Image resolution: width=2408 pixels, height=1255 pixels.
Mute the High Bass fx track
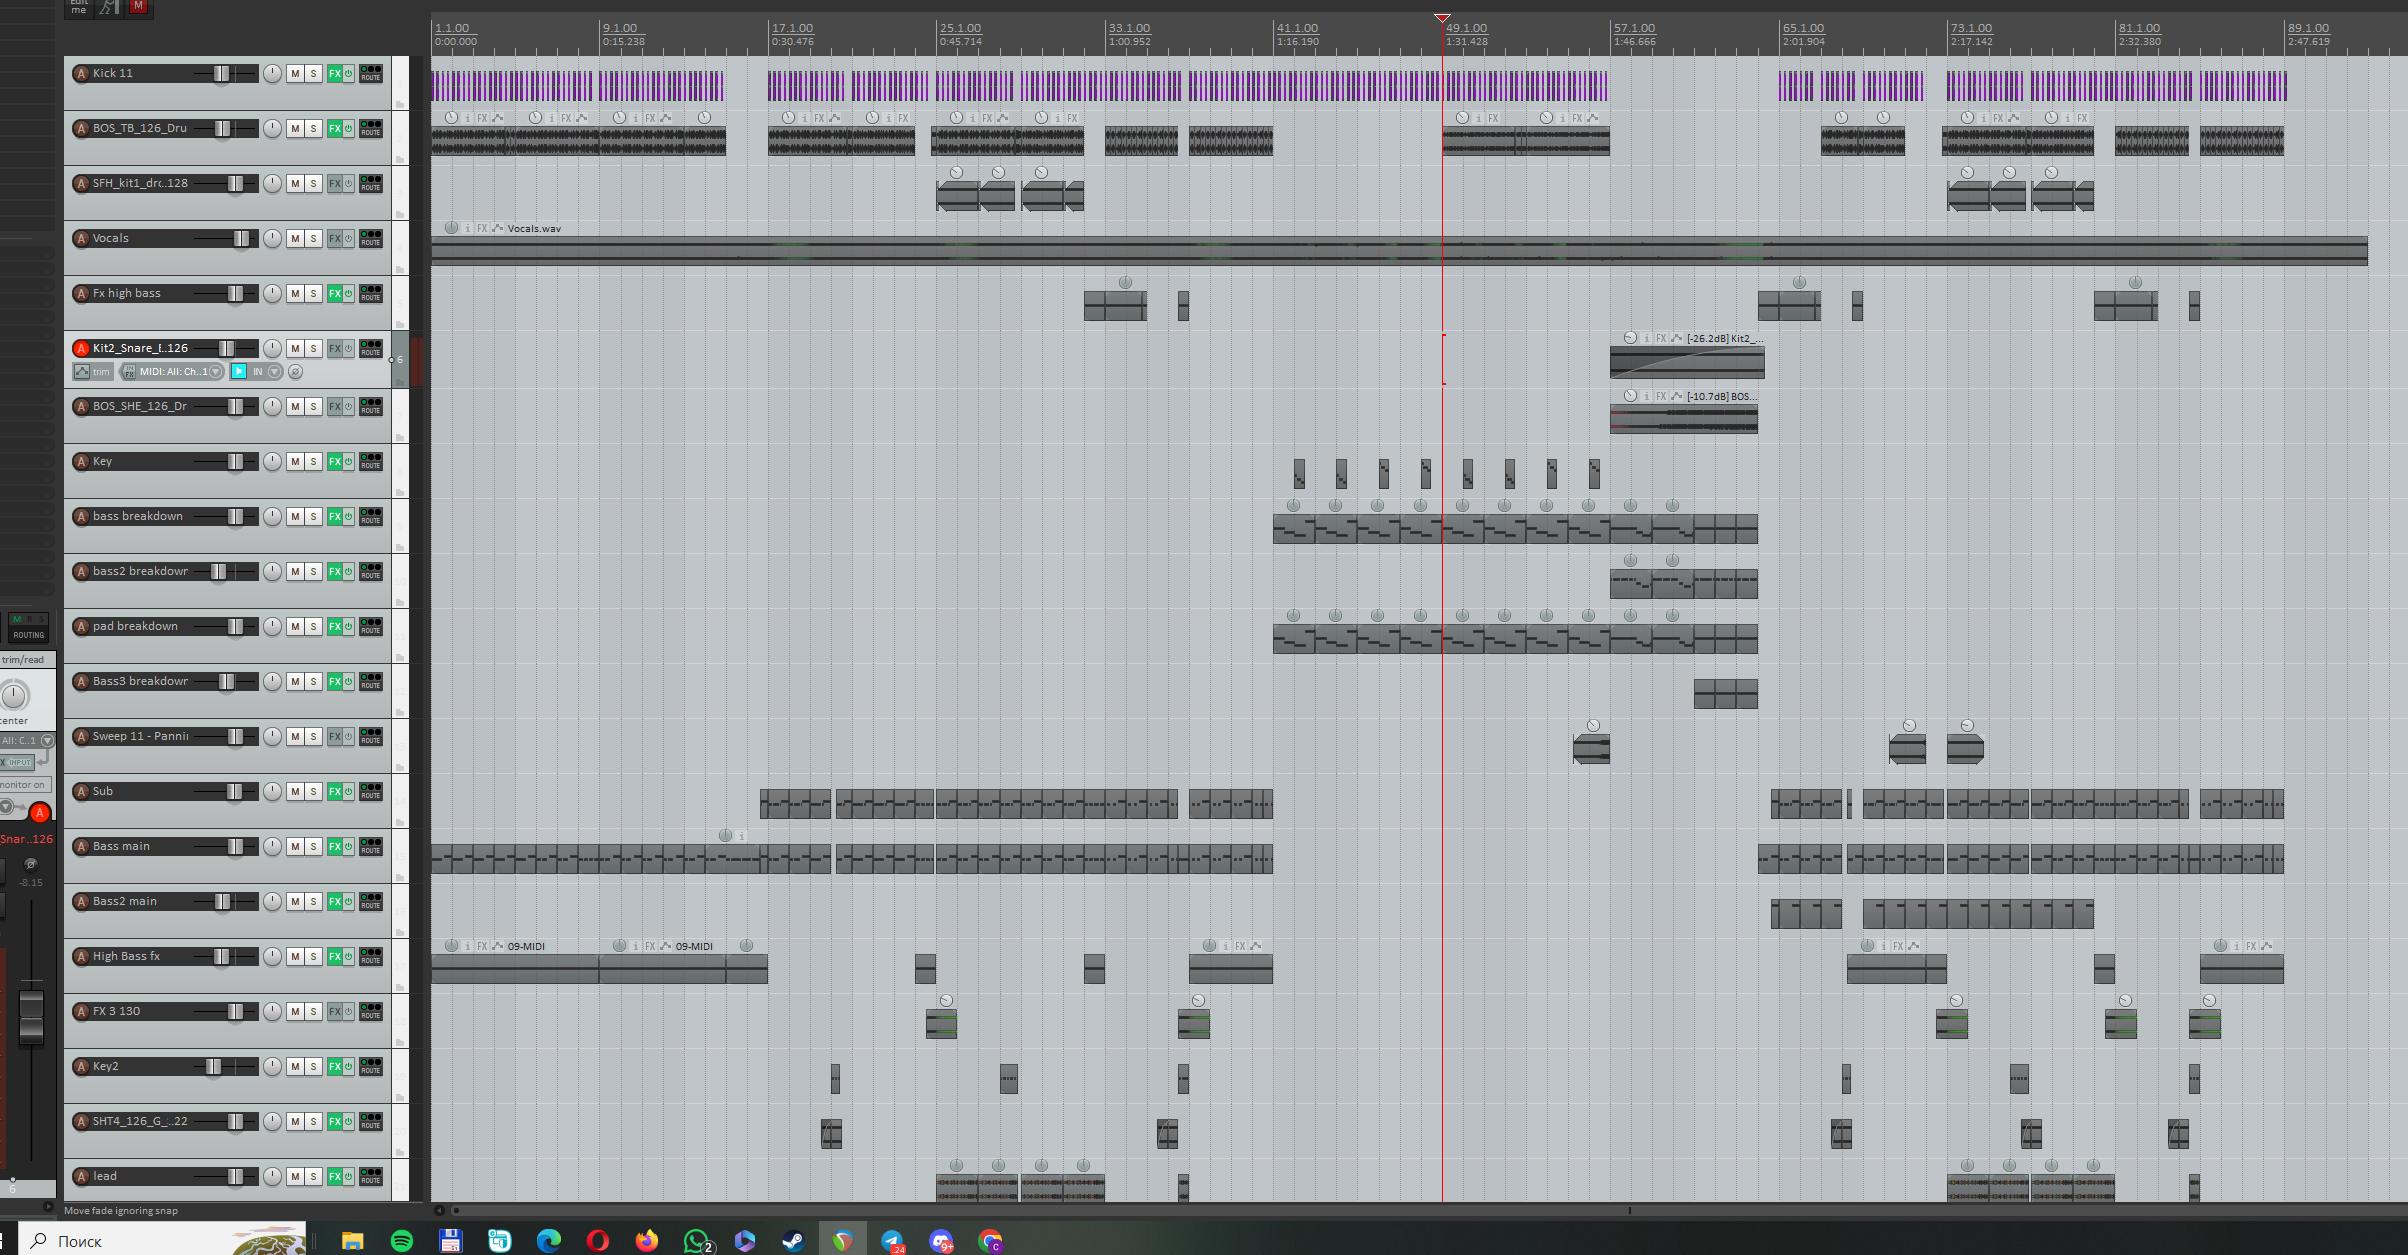pyautogui.click(x=295, y=956)
